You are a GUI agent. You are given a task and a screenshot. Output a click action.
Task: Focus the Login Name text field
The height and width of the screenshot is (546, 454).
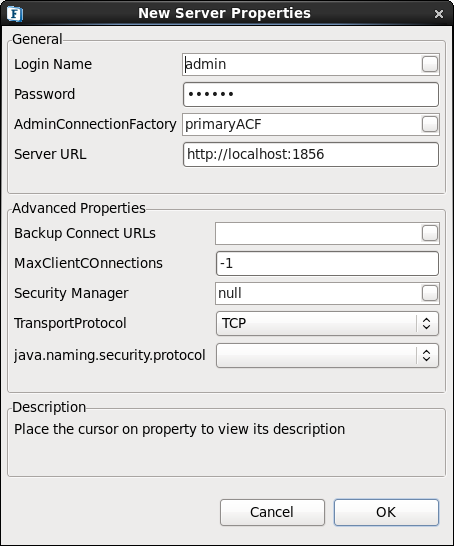point(302,64)
